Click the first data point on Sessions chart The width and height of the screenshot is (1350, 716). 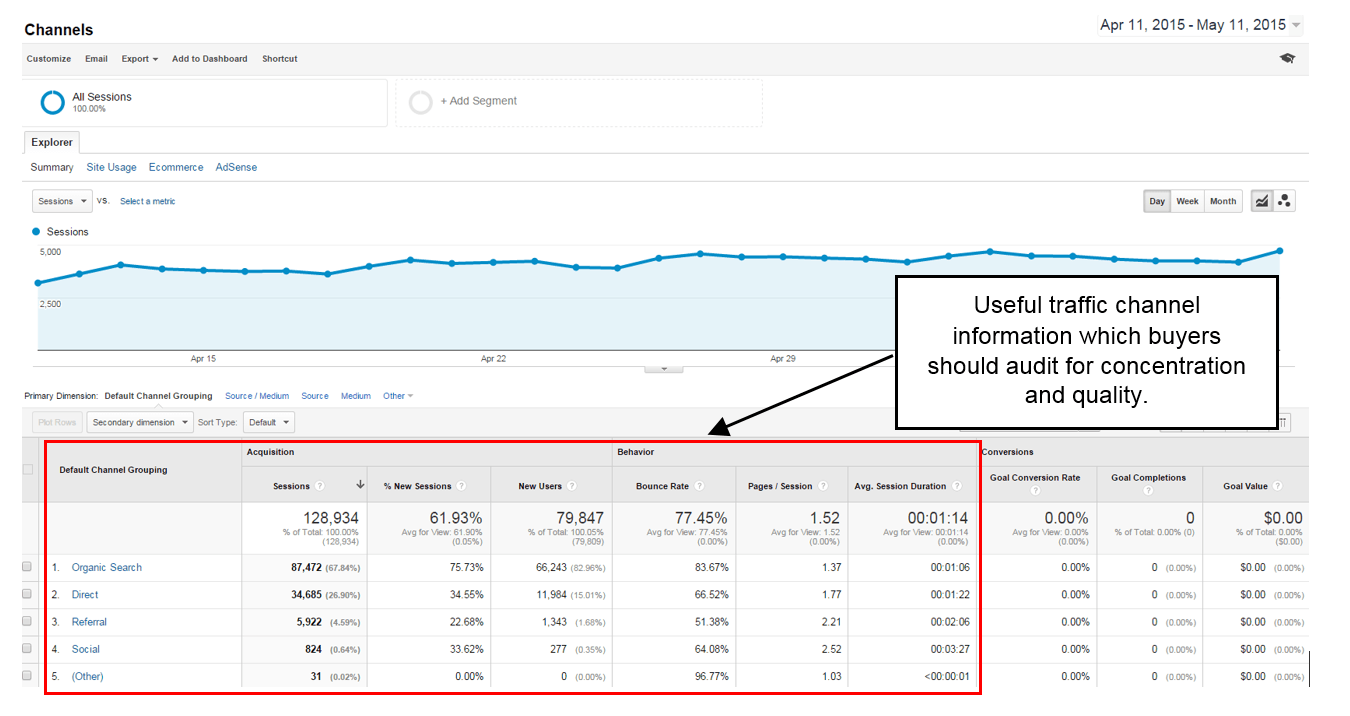click(38, 283)
